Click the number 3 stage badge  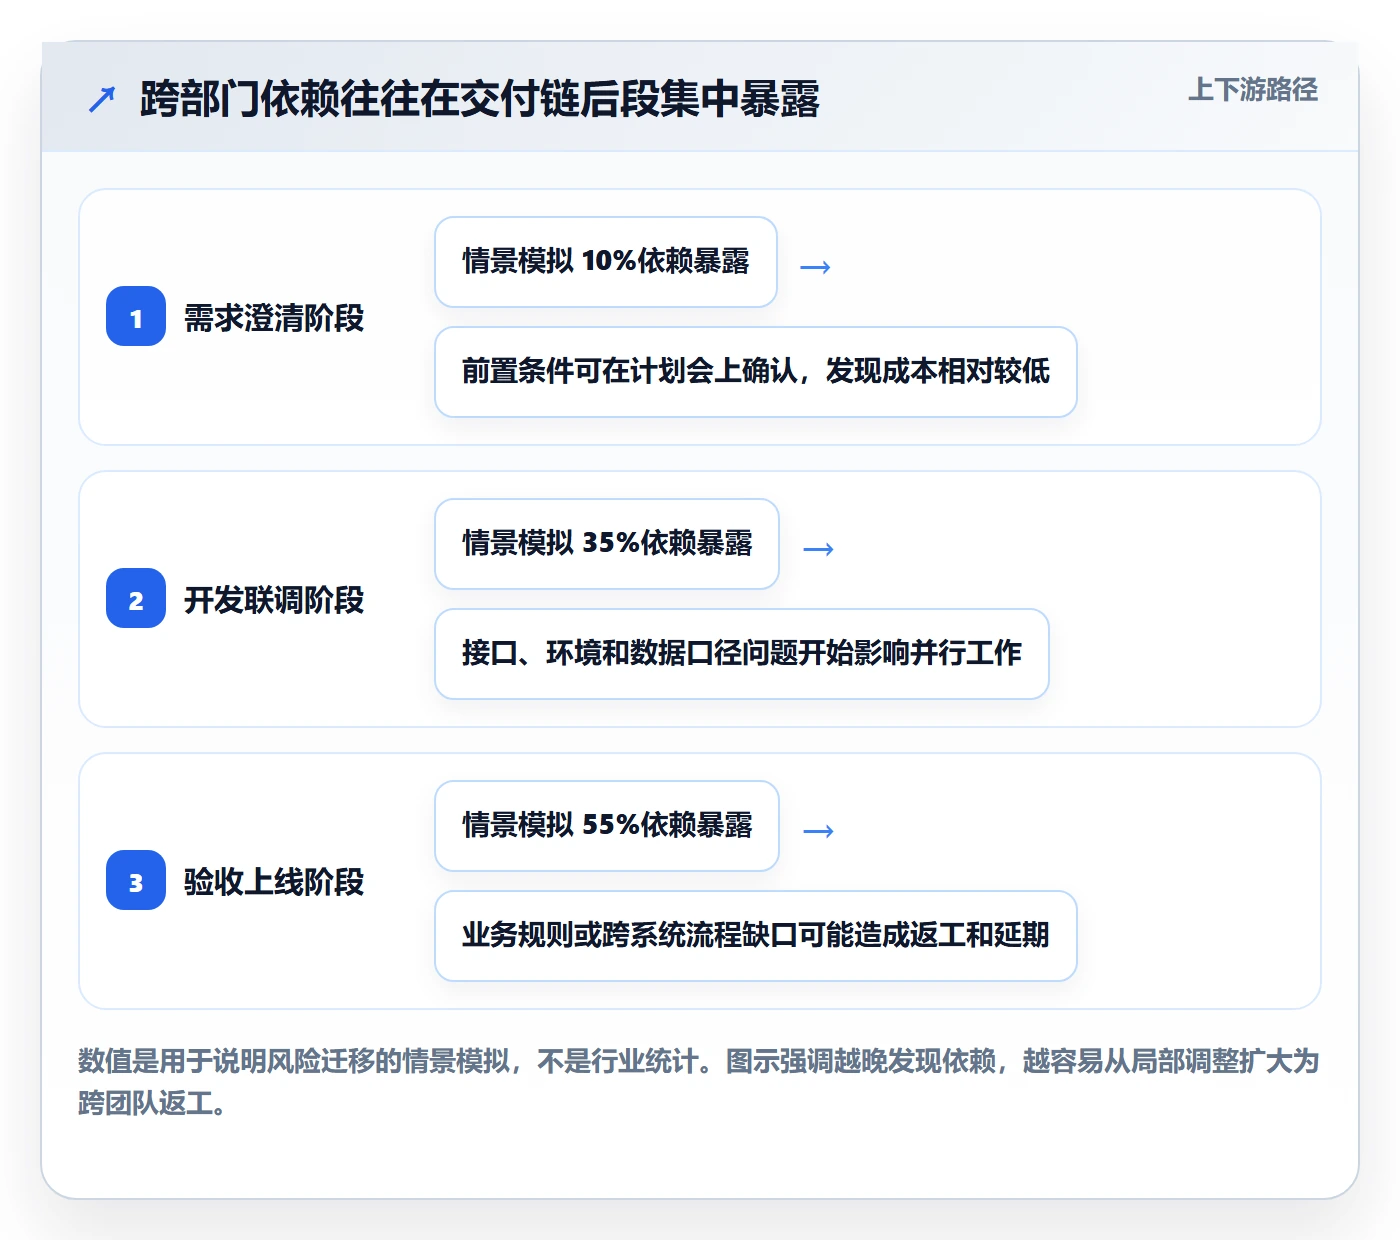point(136,881)
